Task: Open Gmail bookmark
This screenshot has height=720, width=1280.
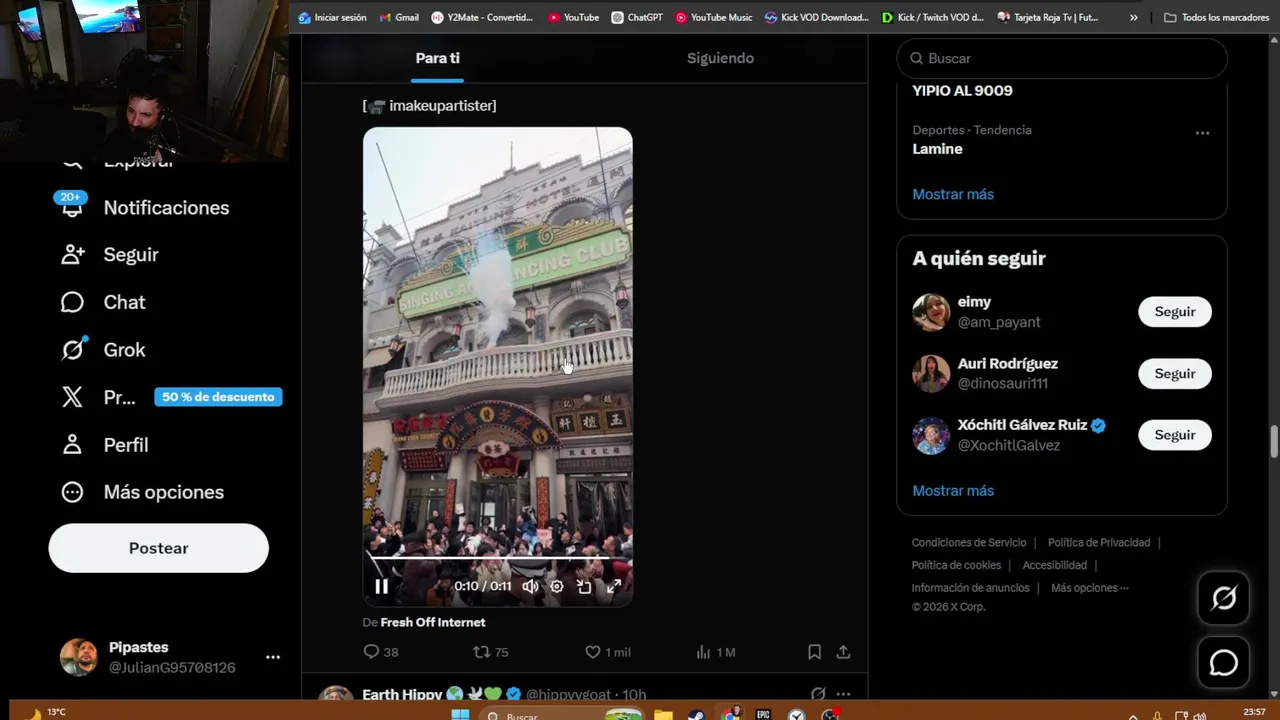Action: 398,17
